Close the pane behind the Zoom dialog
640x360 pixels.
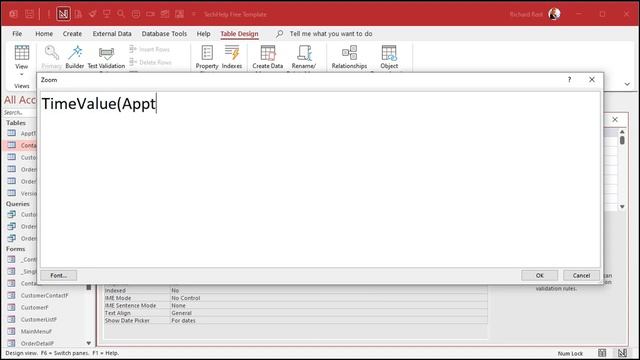click(x=615, y=120)
